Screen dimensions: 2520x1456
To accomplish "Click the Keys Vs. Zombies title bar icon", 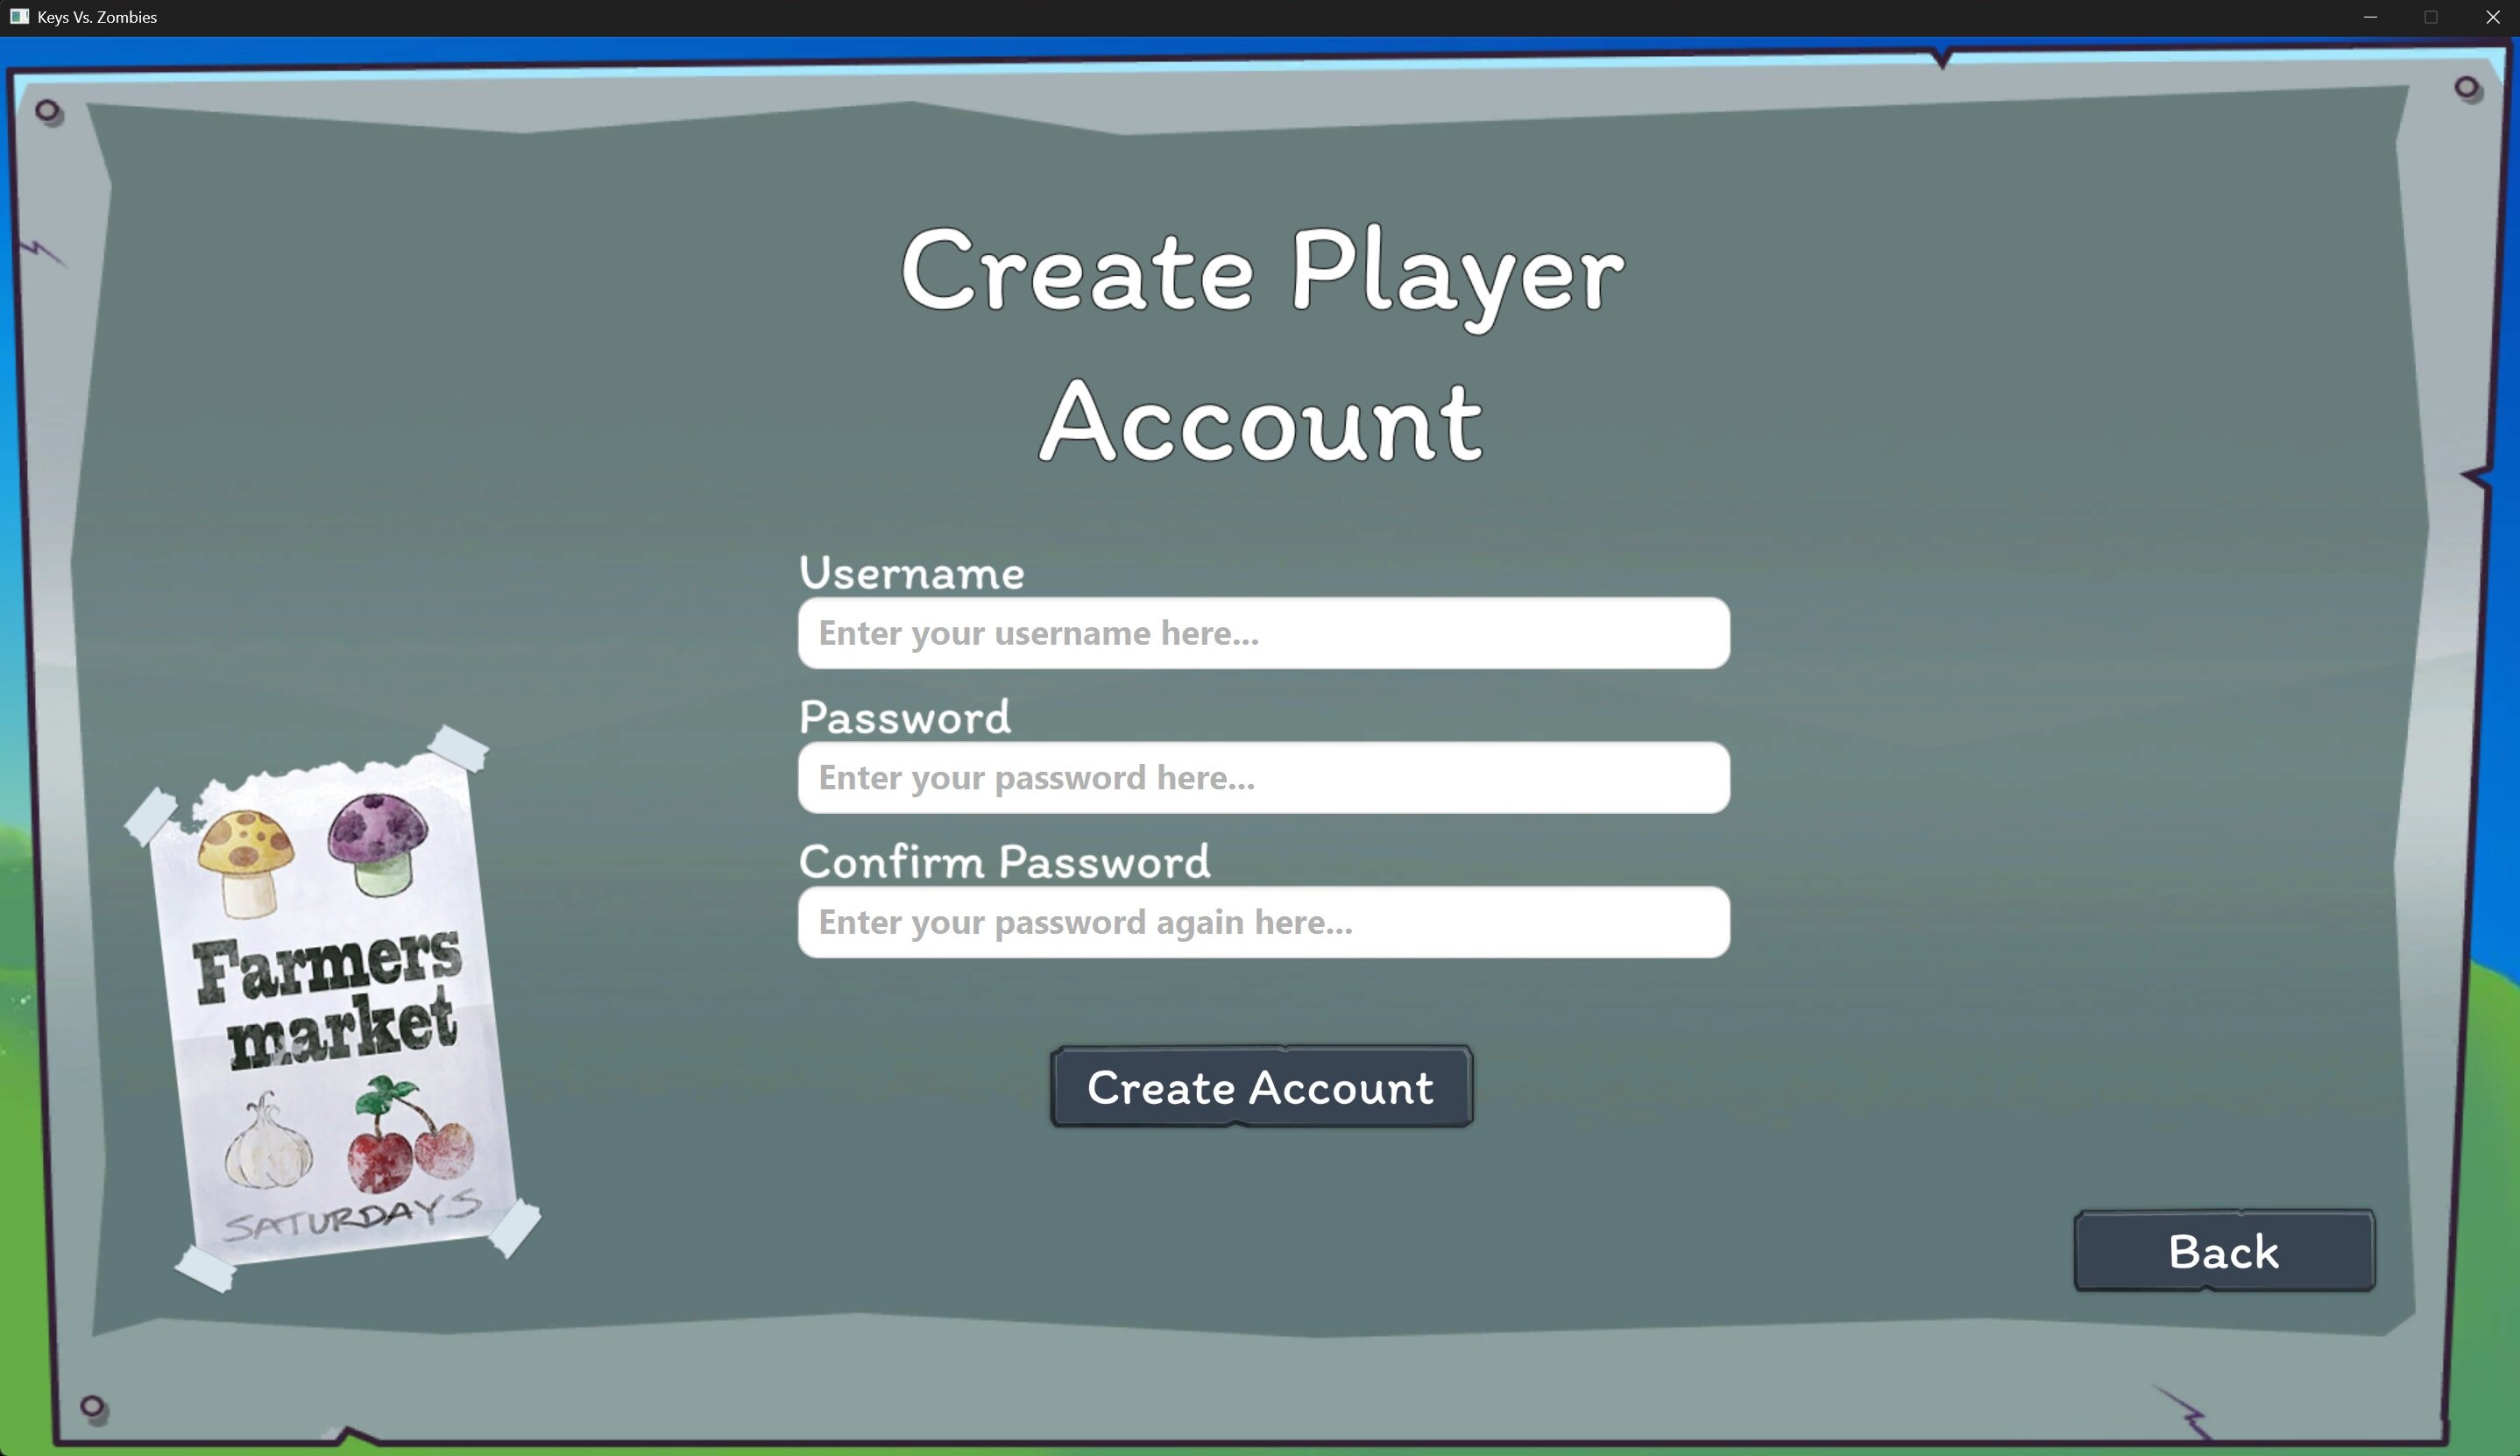I will tap(21, 16).
